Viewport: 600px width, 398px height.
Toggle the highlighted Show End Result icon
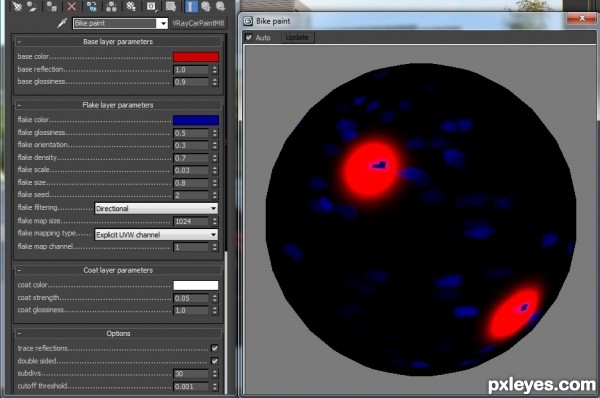(190, 6)
